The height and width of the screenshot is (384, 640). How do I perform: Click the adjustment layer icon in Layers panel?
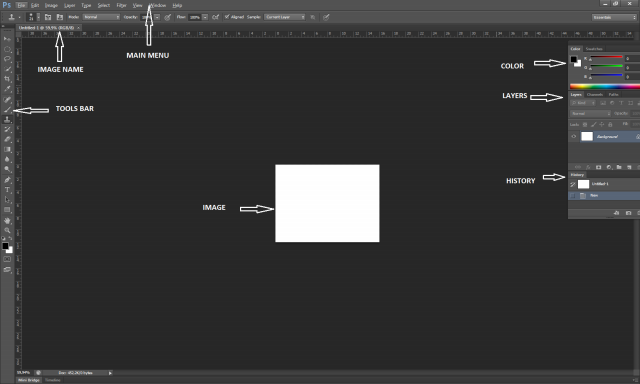609,167
